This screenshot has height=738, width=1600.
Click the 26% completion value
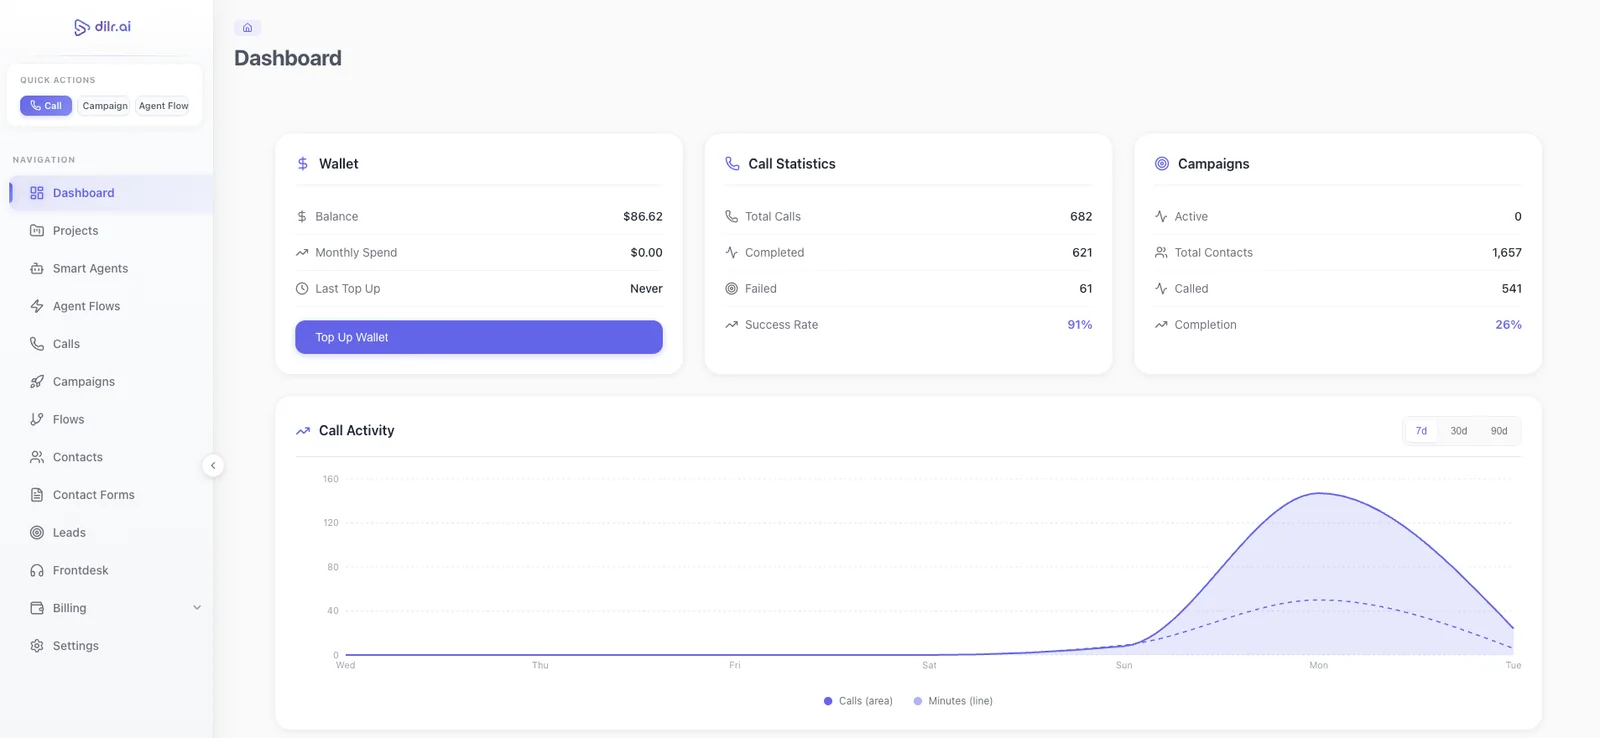(x=1509, y=325)
